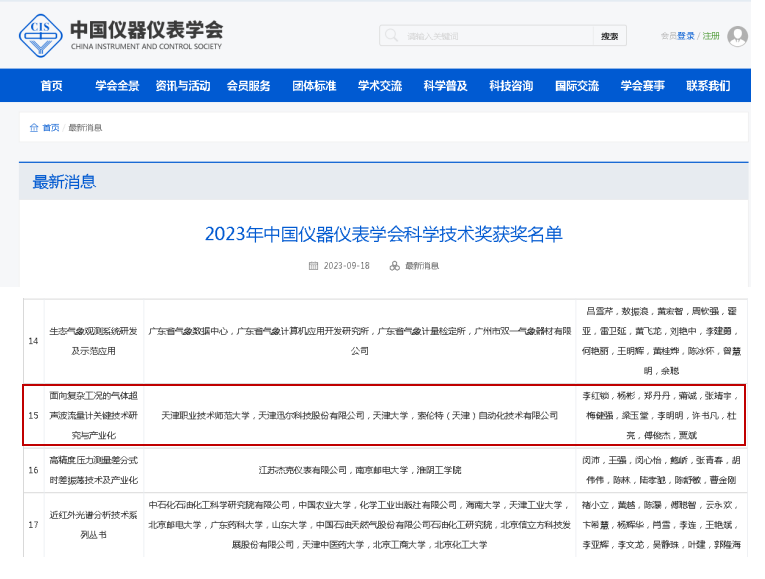This screenshot has width=765, height=579.
Task: Click the CIS society logo
Action: pos(40,36)
